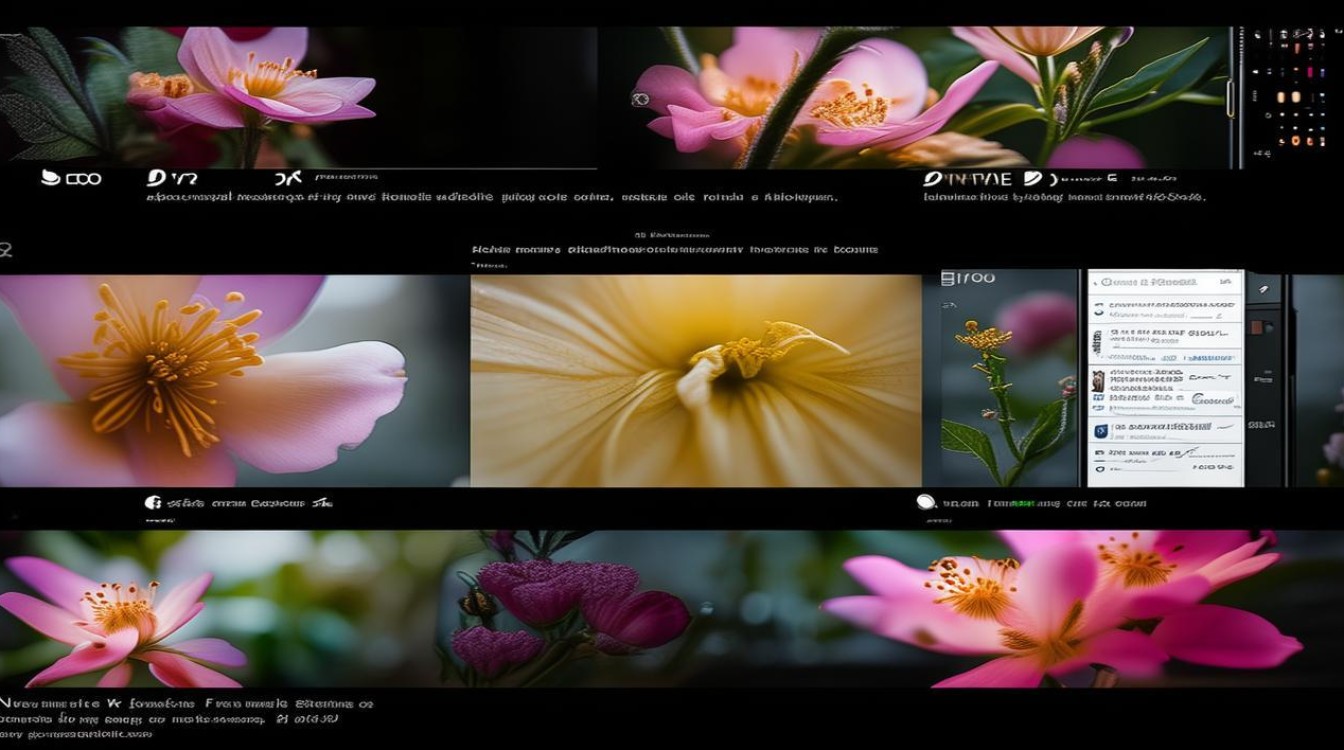
Task: Click the circular avatar icon beside the bottom-right caption
Action: coord(925,502)
